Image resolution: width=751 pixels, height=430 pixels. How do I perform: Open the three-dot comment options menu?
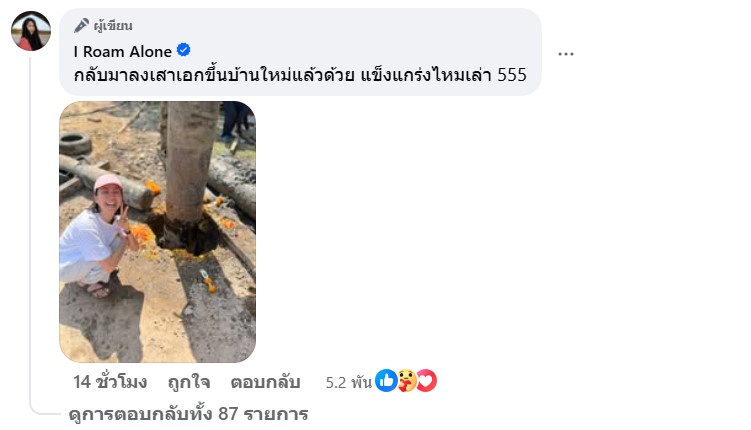click(566, 54)
